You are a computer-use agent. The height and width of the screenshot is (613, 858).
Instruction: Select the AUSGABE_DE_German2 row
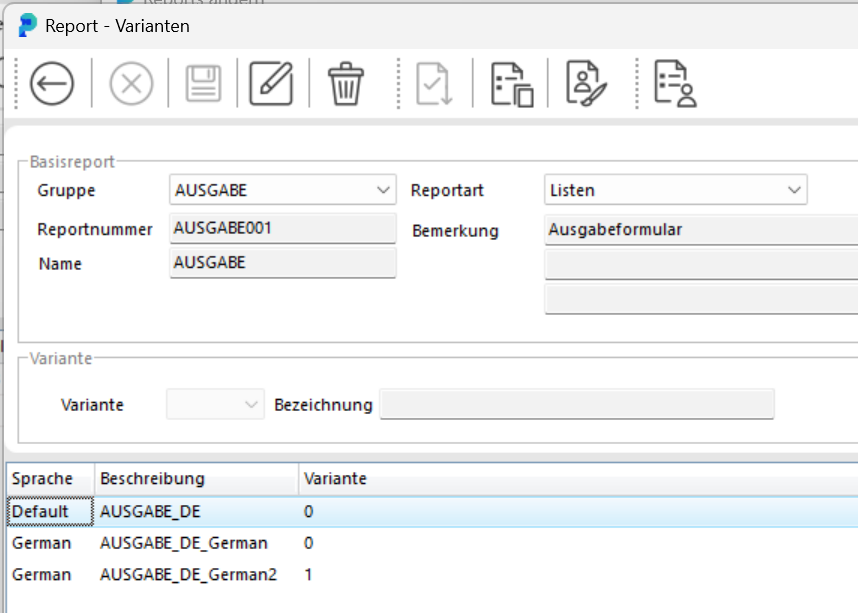432,575
